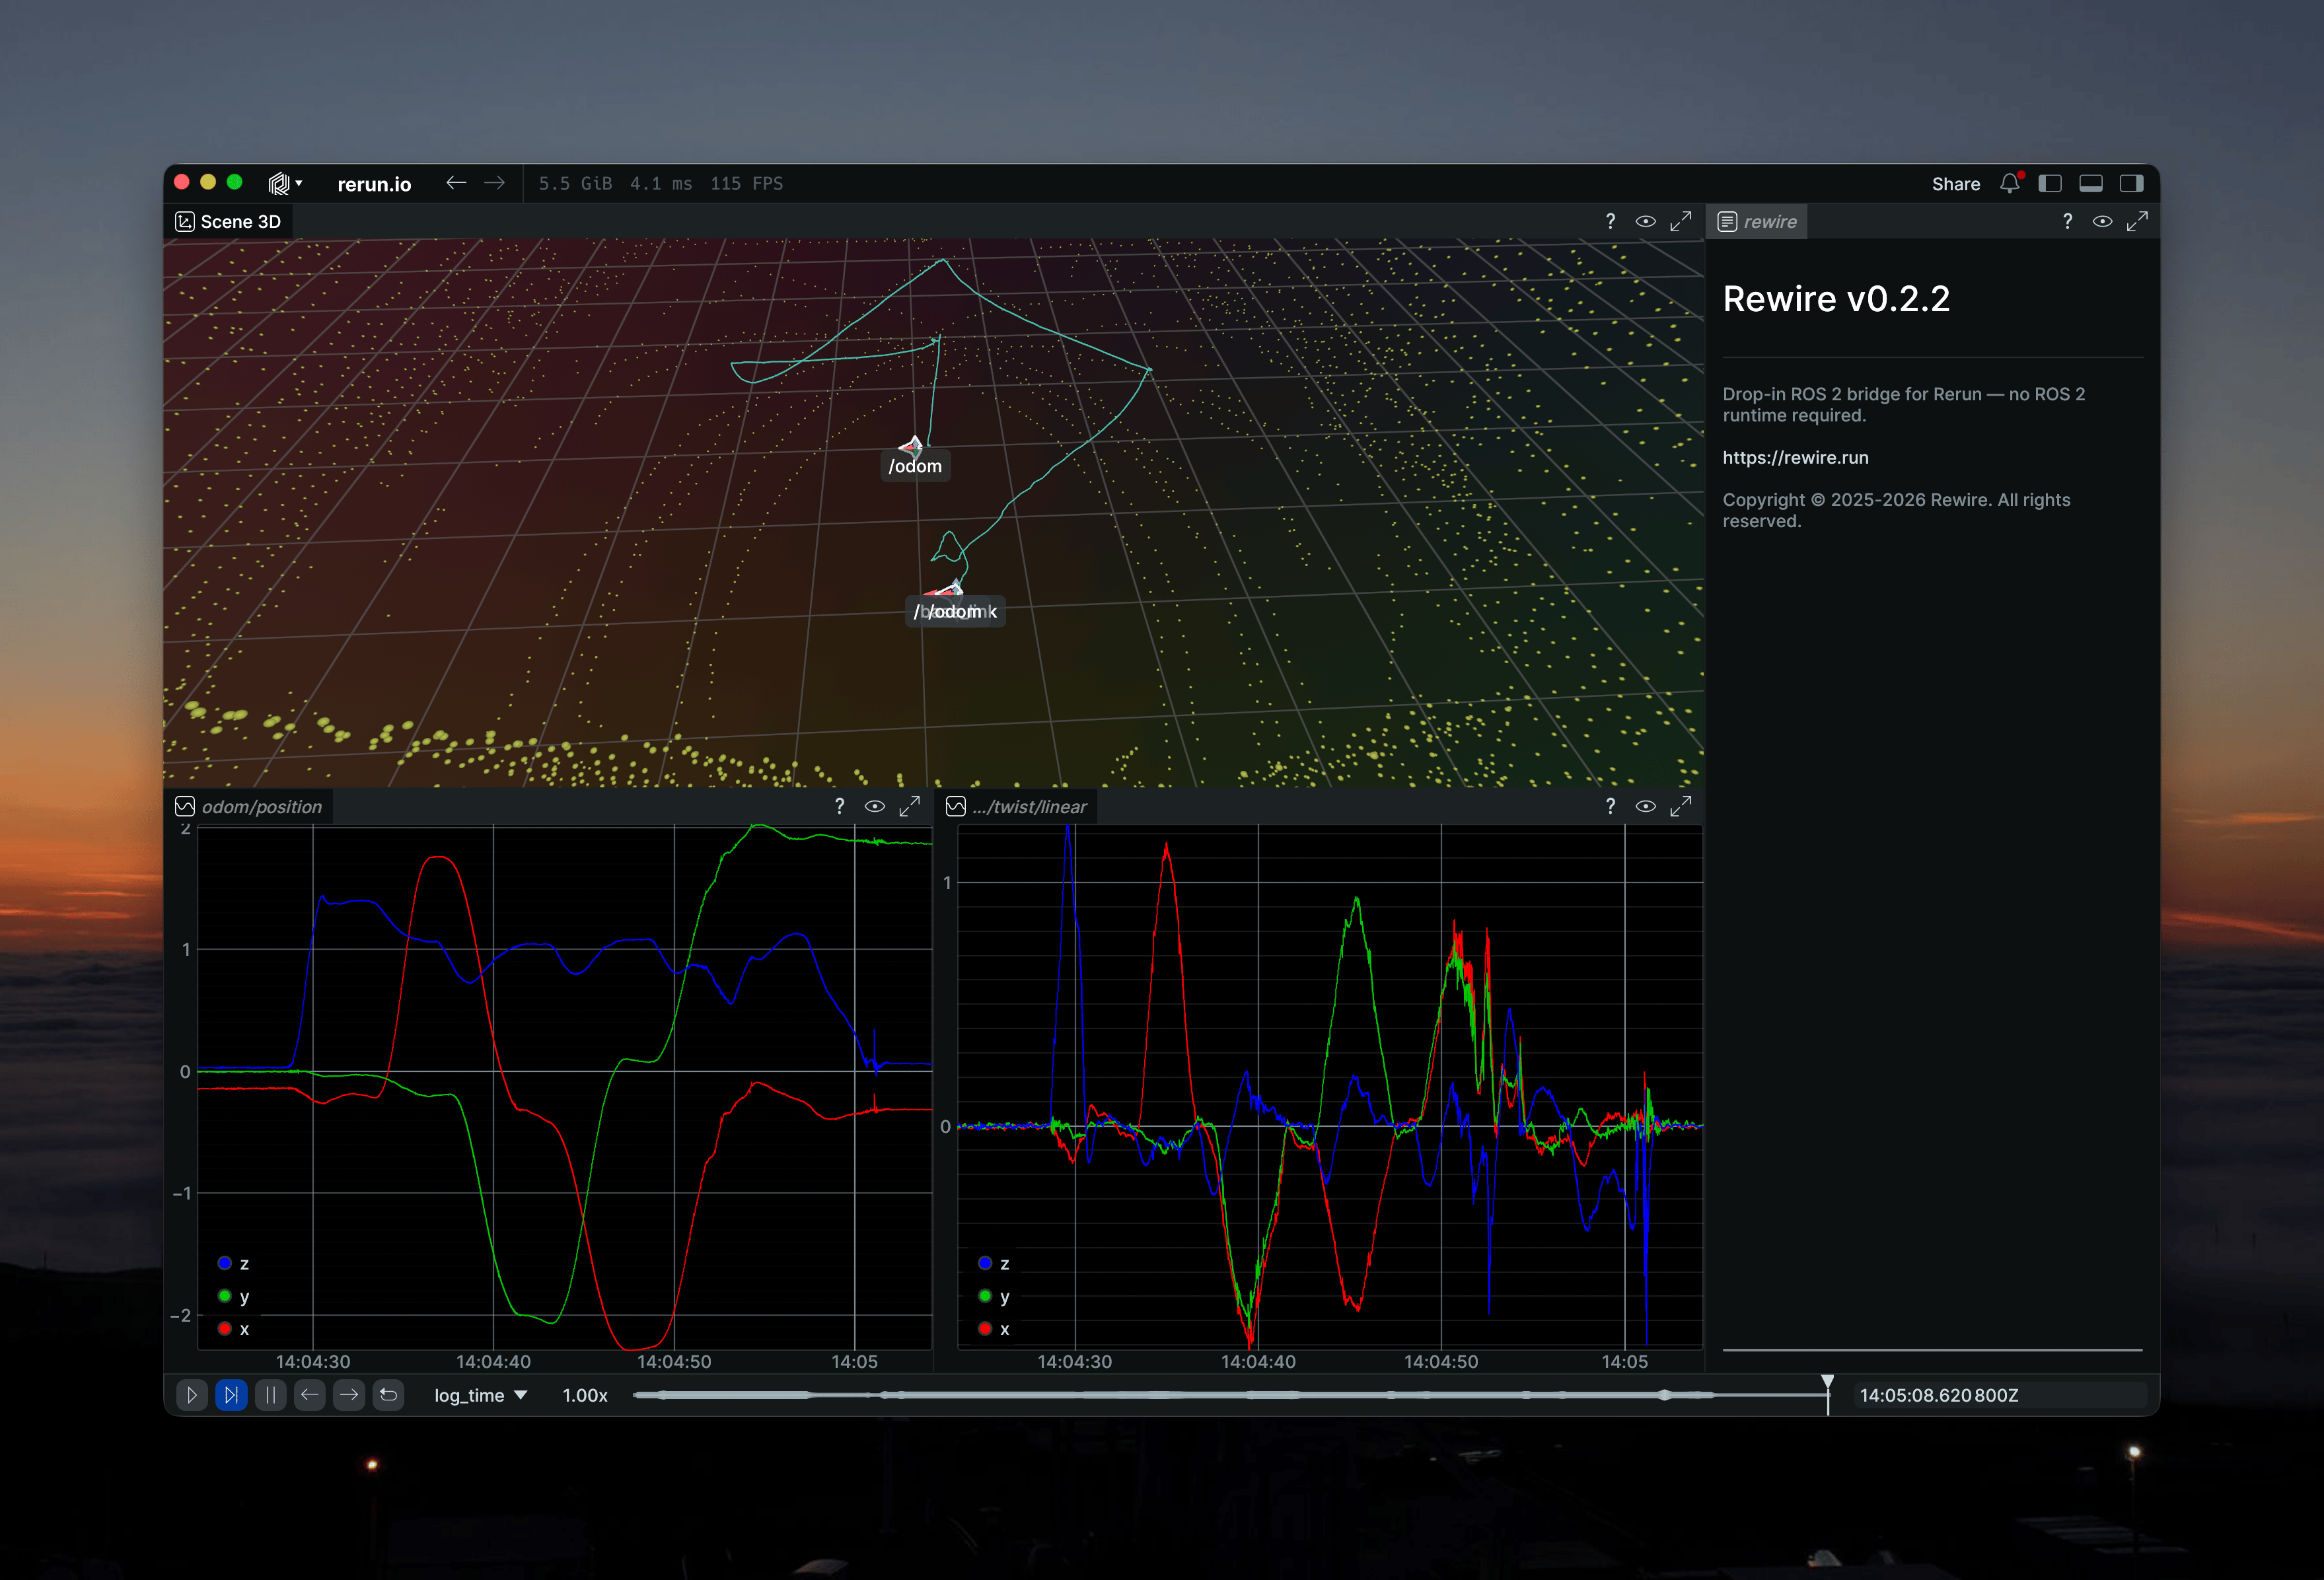The height and width of the screenshot is (1580, 2324).
Task: Step forward one frame
Action: coord(349,1395)
